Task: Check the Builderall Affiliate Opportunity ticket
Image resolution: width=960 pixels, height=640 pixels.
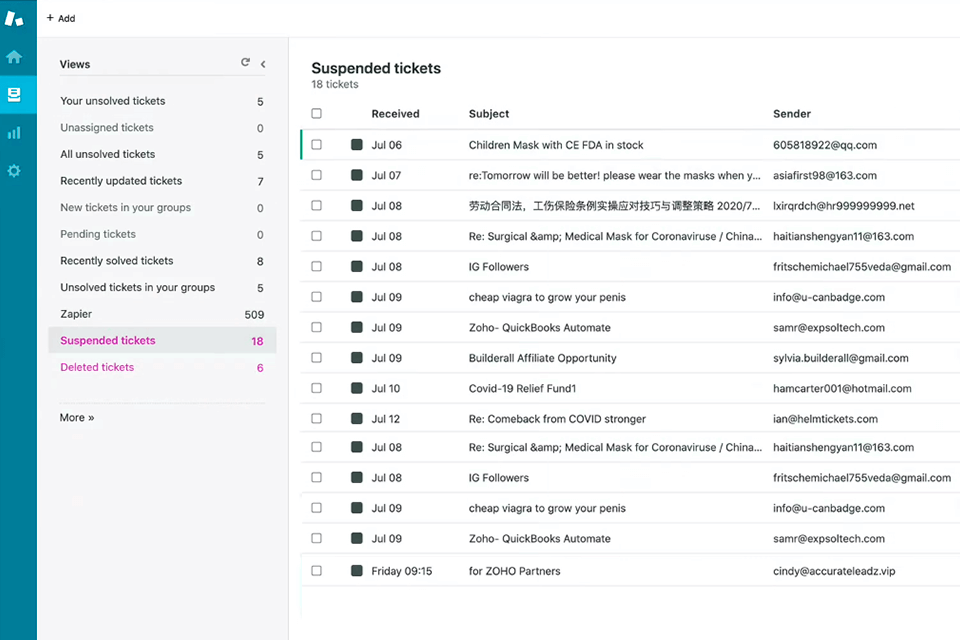Action: (317, 358)
